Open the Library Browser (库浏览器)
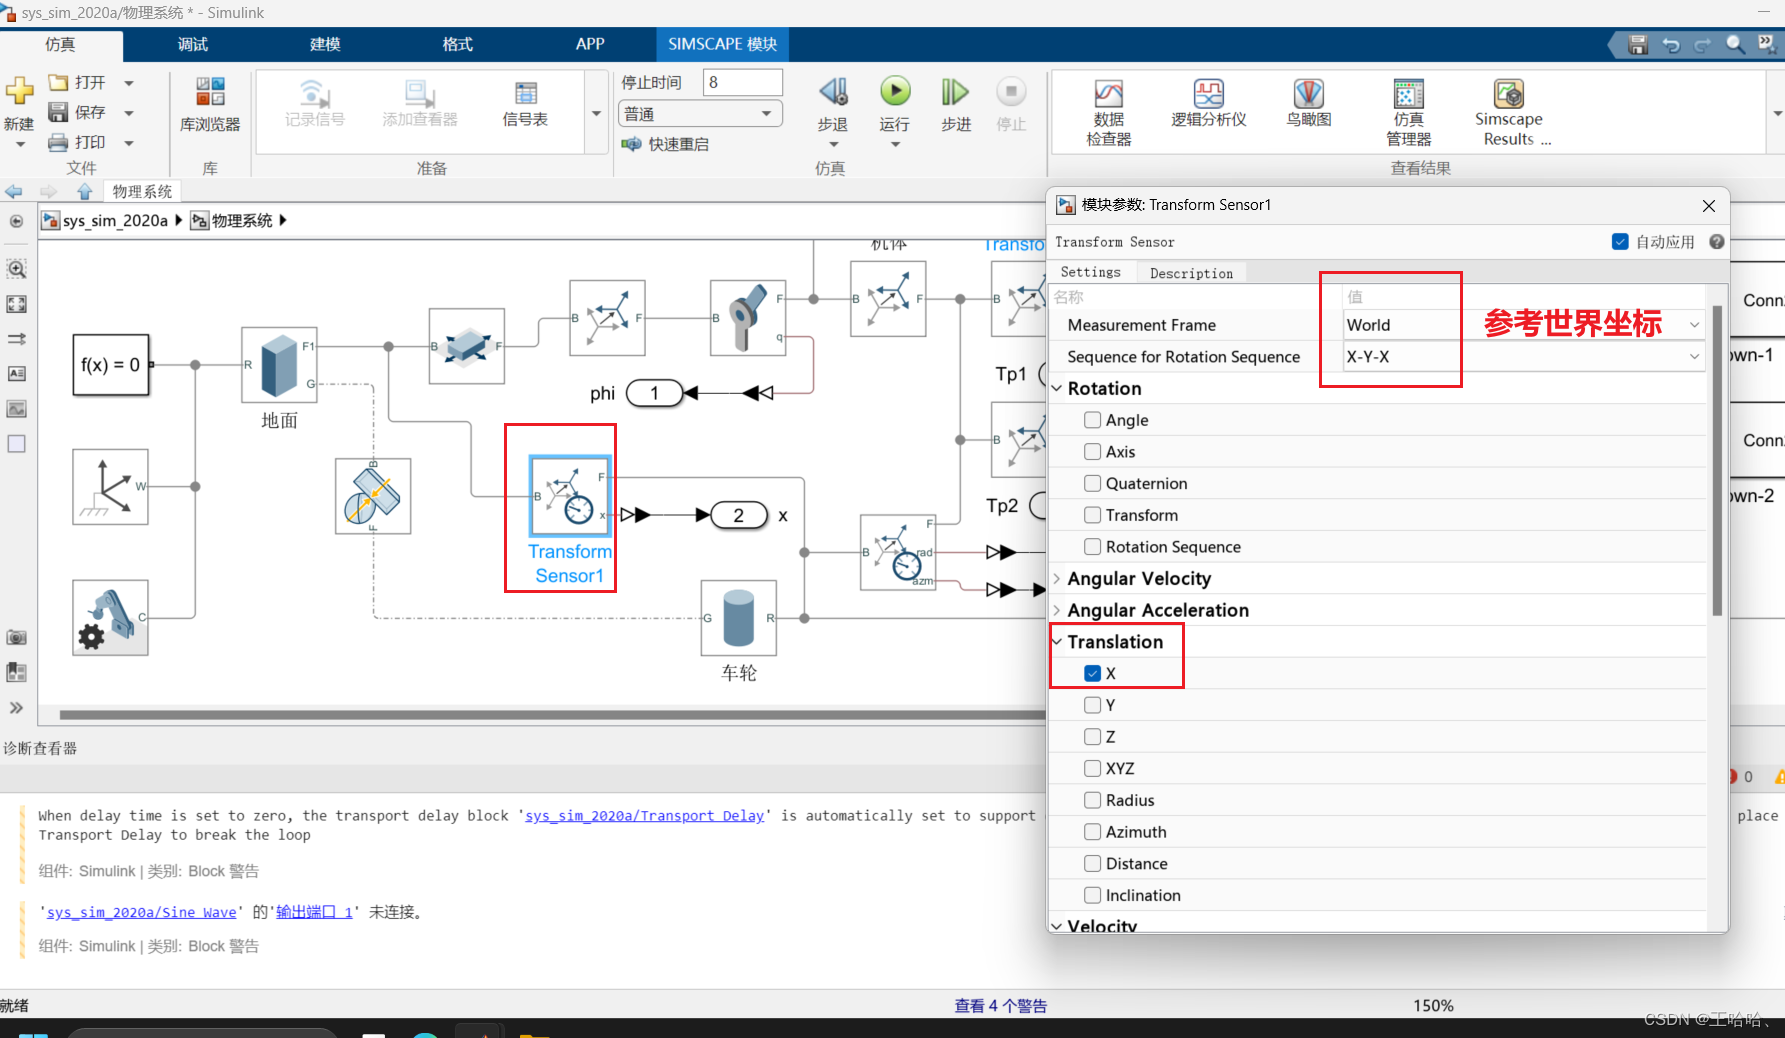 tap(210, 105)
